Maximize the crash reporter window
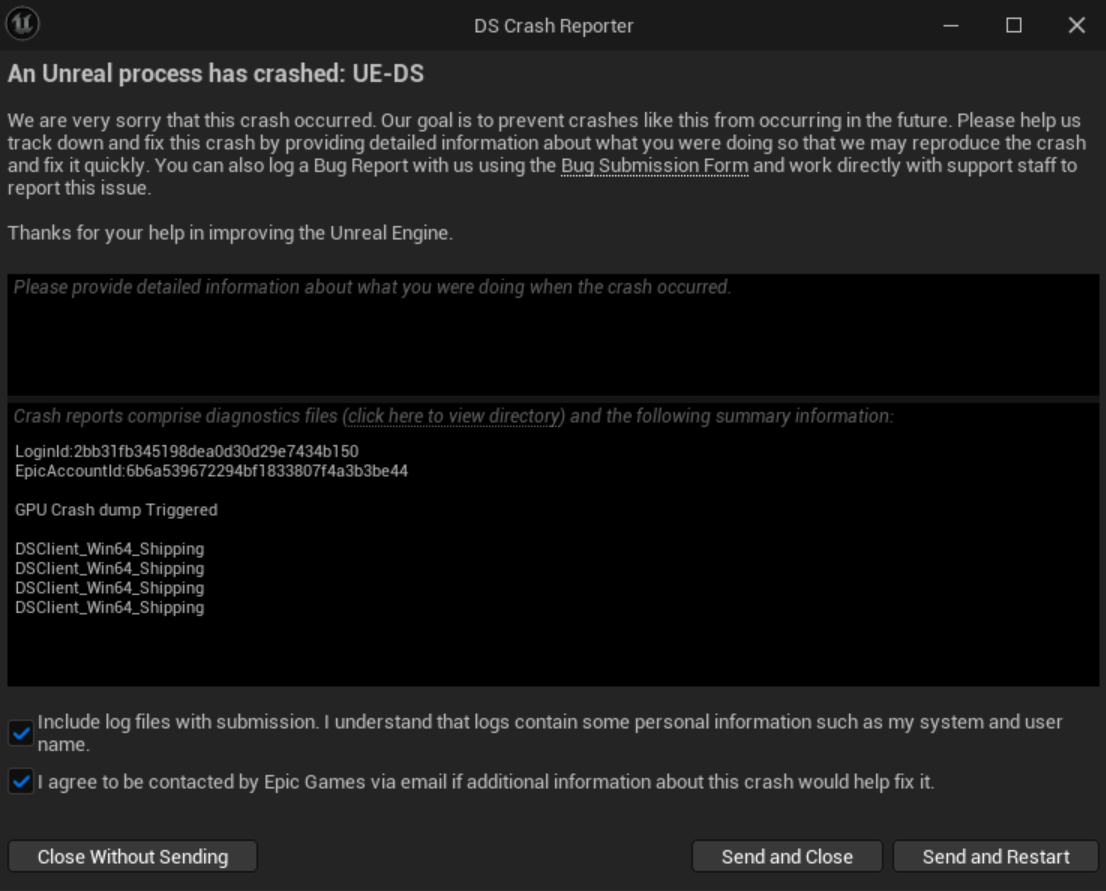This screenshot has width=1106, height=891. [x=1014, y=26]
